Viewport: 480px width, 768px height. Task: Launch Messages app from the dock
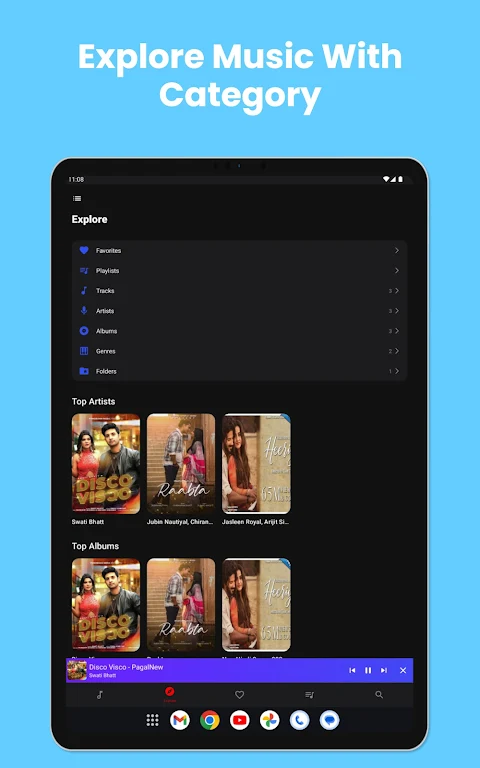tap(329, 720)
